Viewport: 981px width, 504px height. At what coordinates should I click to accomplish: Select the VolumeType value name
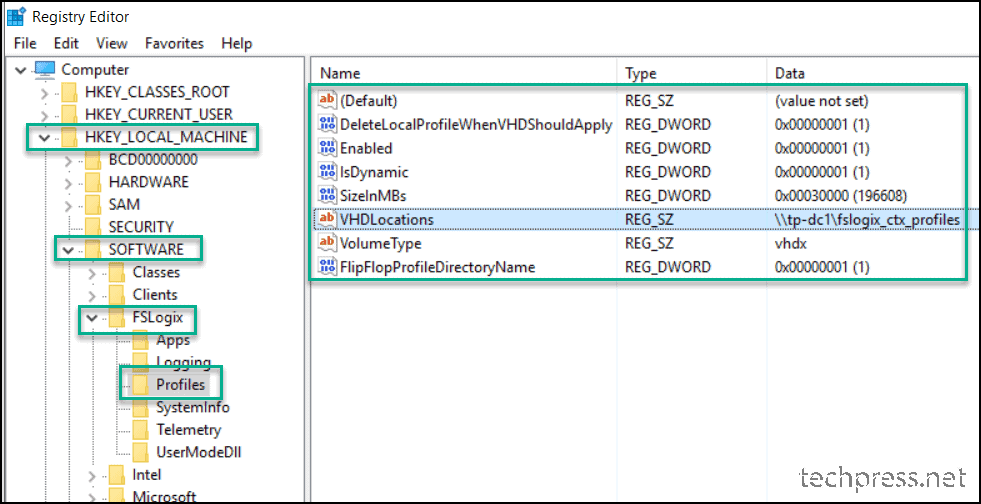tap(380, 243)
